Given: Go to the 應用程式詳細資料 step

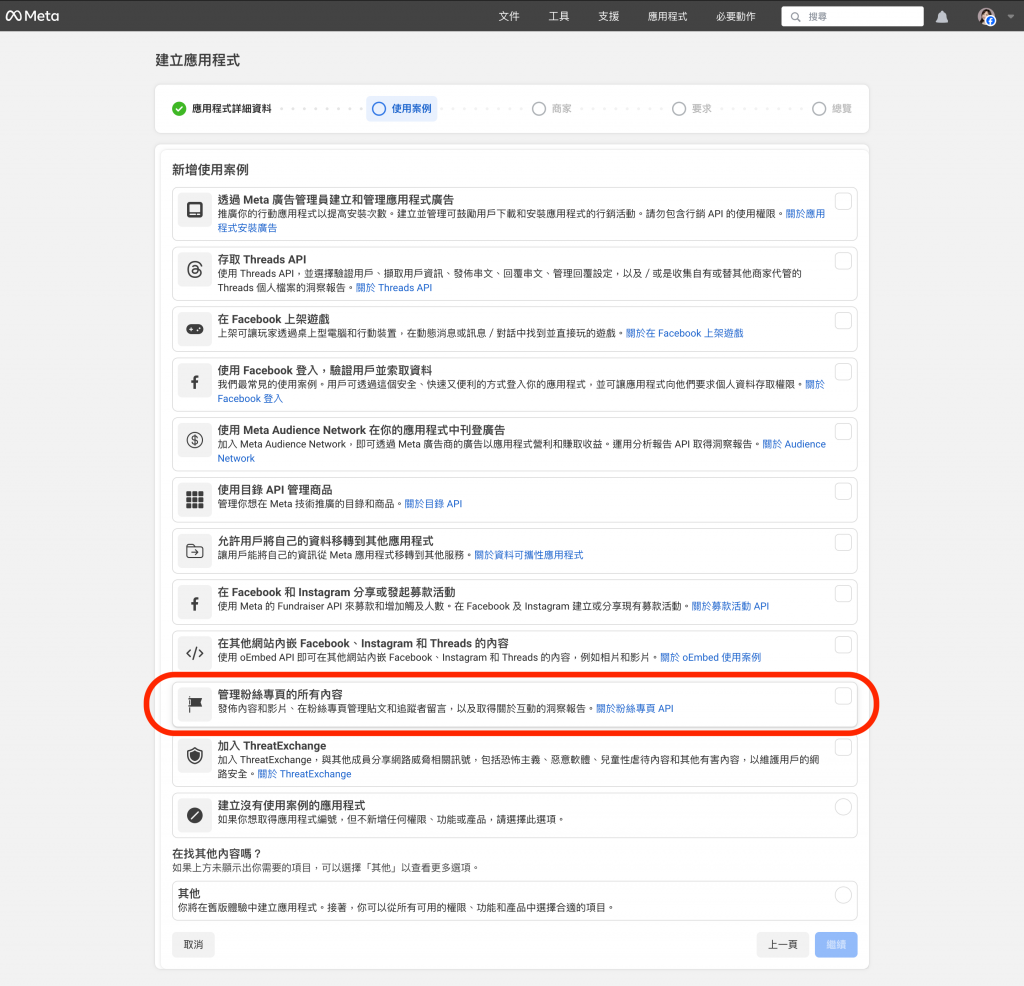Looking at the screenshot, I should click(x=222, y=108).
